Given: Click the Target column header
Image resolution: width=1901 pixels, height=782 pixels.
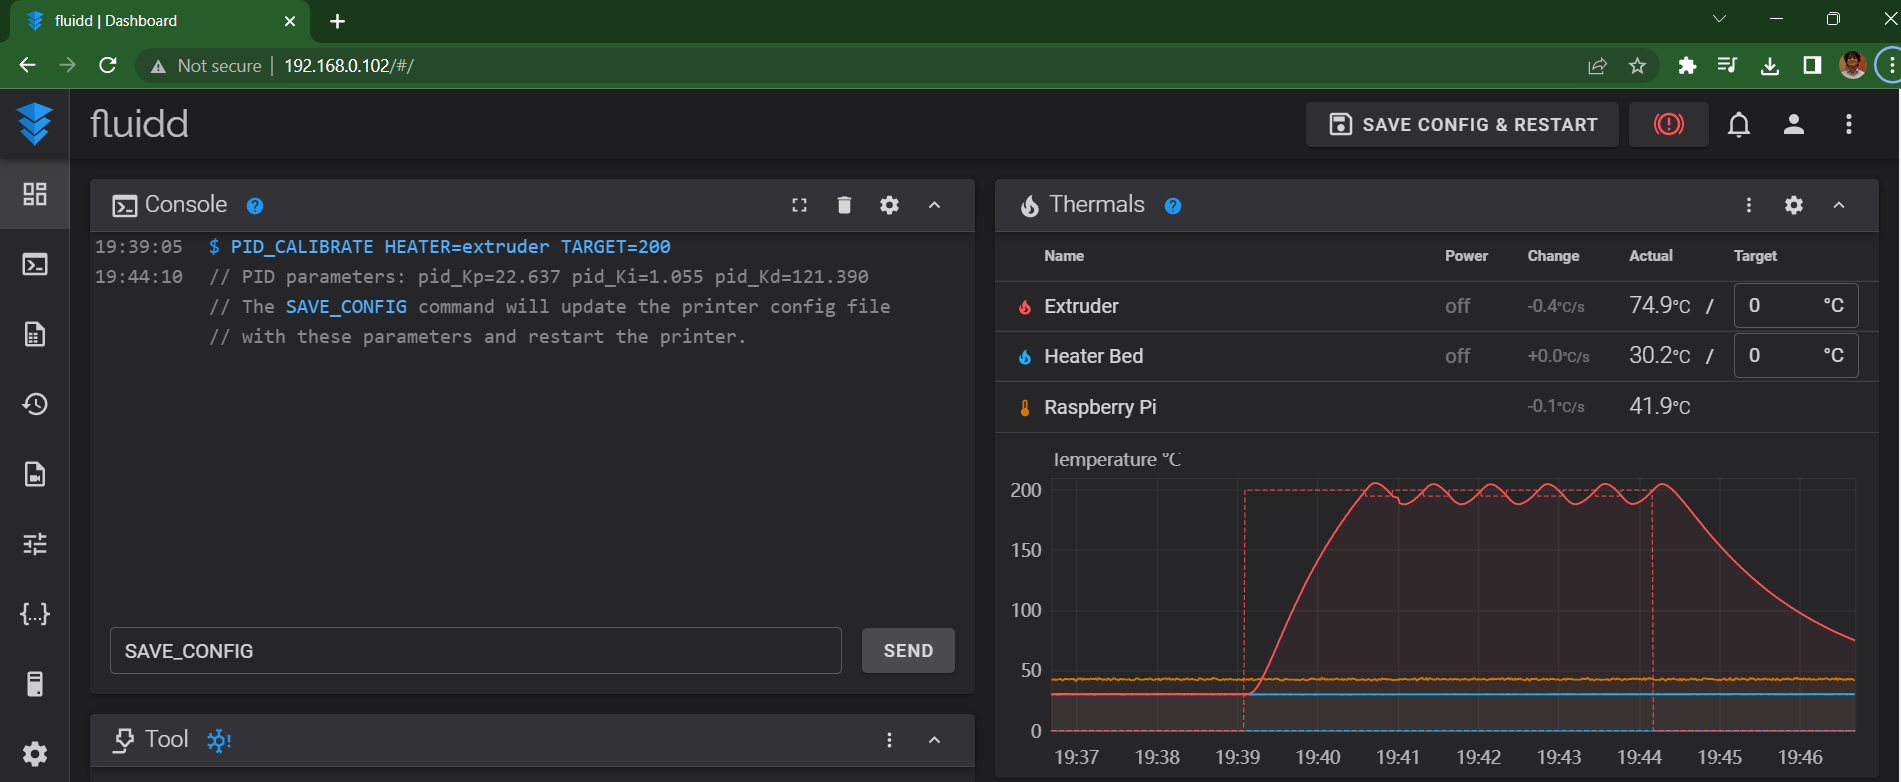Looking at the screenshot, I should [x=1755, y=256].
